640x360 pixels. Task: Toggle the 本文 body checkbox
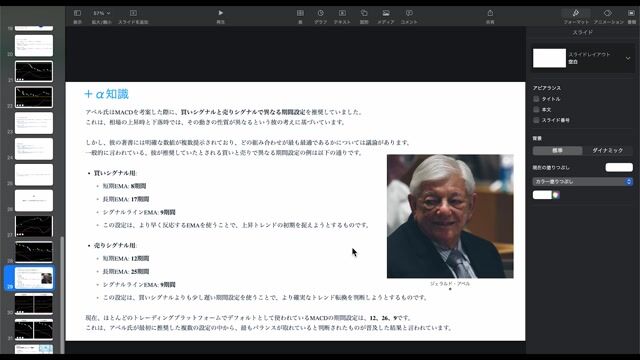point(536,109)
